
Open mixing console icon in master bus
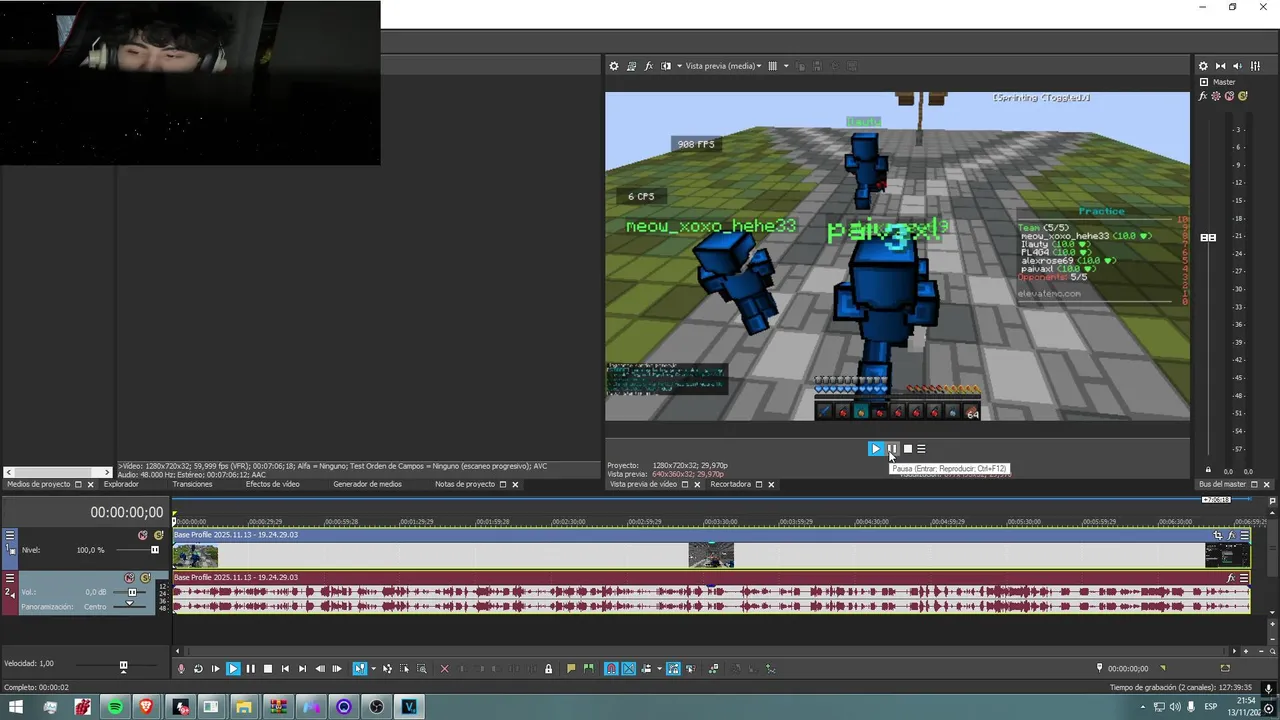1255,66
